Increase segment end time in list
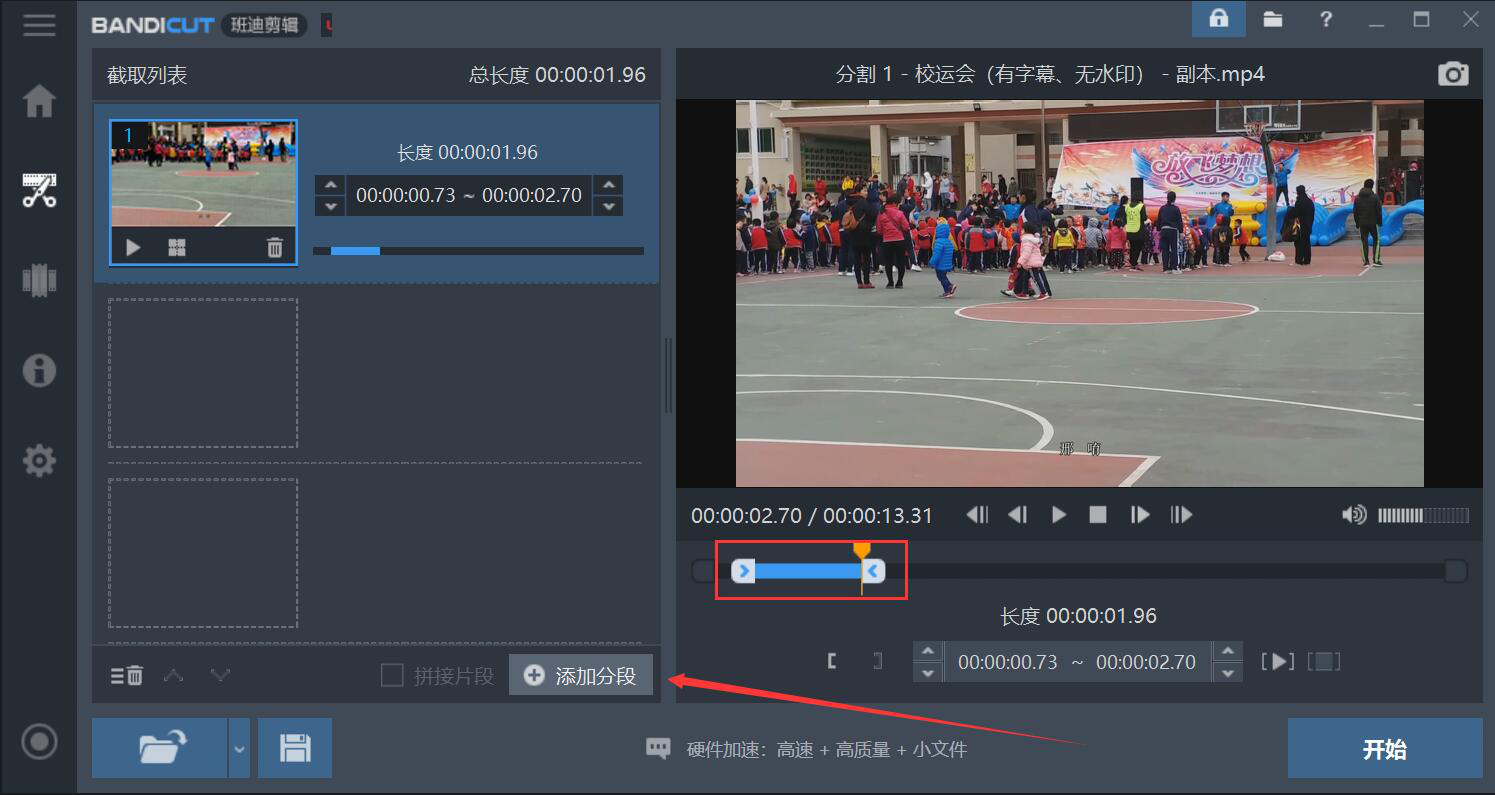 [608, 185]
